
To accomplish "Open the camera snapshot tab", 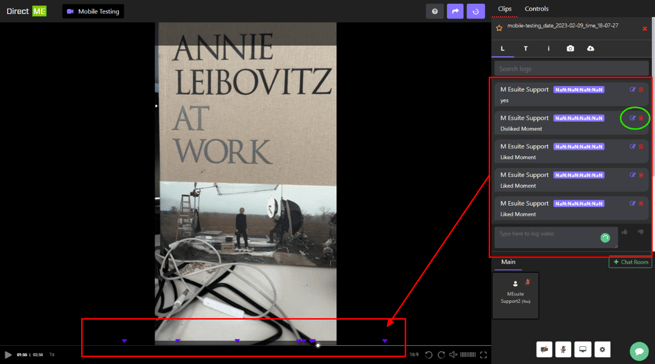I will 570,48.
